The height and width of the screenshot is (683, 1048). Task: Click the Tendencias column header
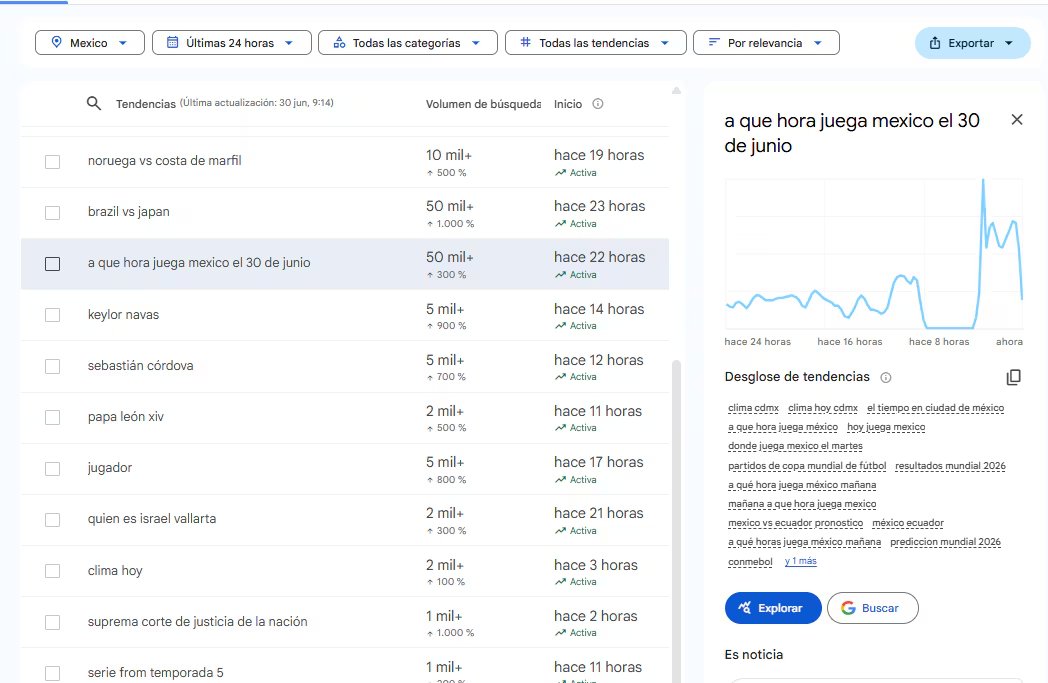tap(146, 104)
